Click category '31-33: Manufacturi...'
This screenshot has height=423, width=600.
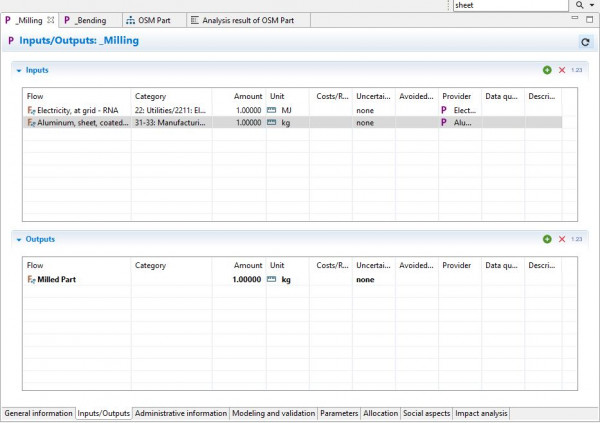[170, 122]
